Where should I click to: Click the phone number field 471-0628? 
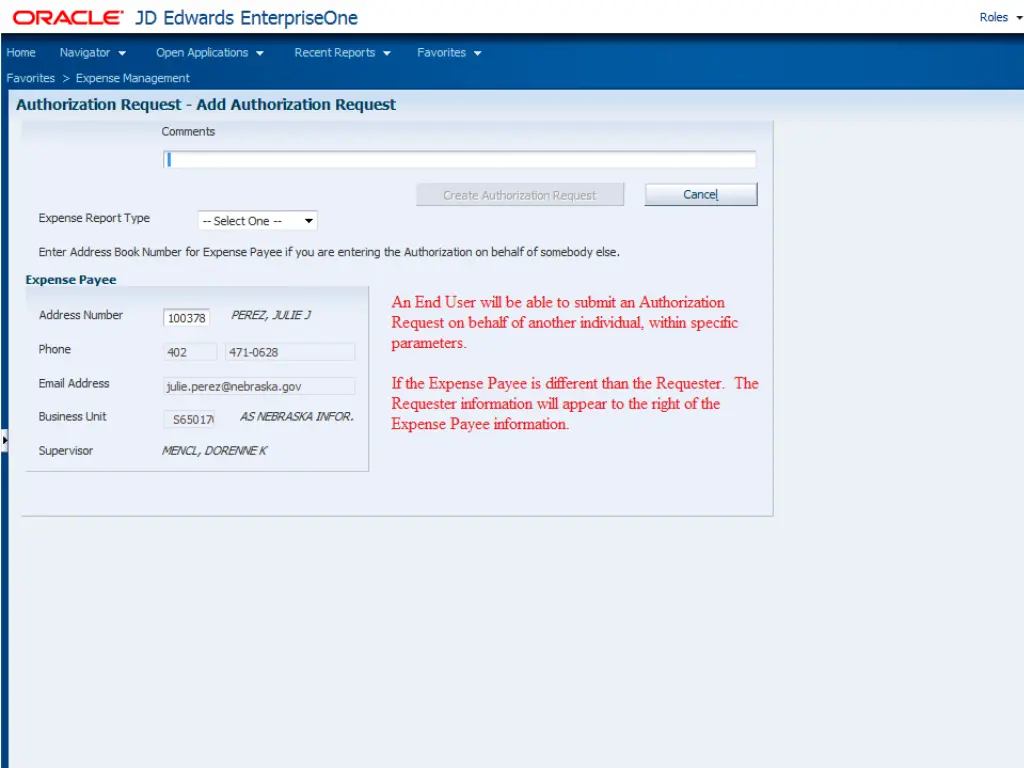(x=289, y=352)
